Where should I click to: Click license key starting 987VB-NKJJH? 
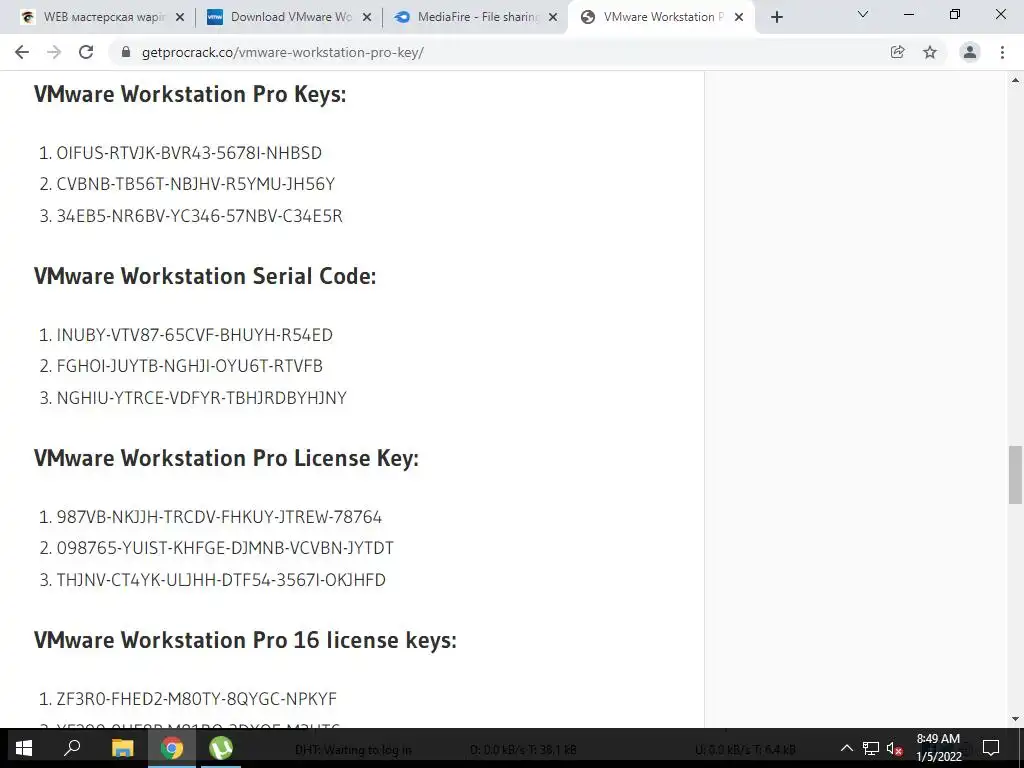pos(219,517)
